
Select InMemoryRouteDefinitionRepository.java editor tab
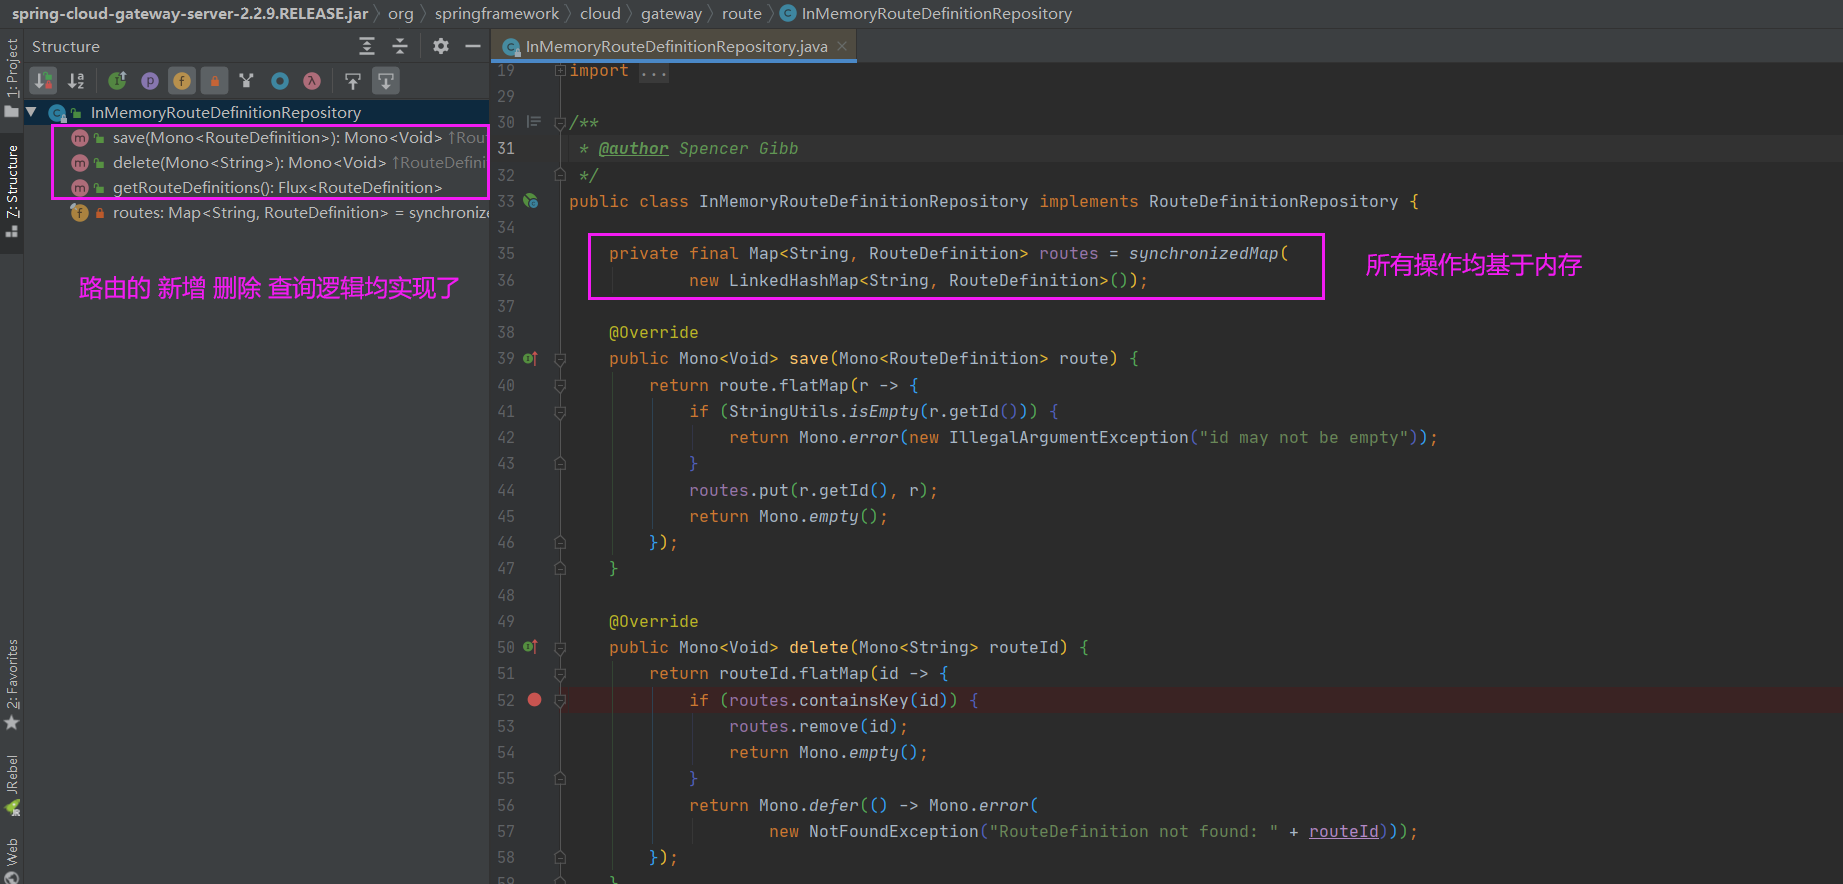pos(676,46)
